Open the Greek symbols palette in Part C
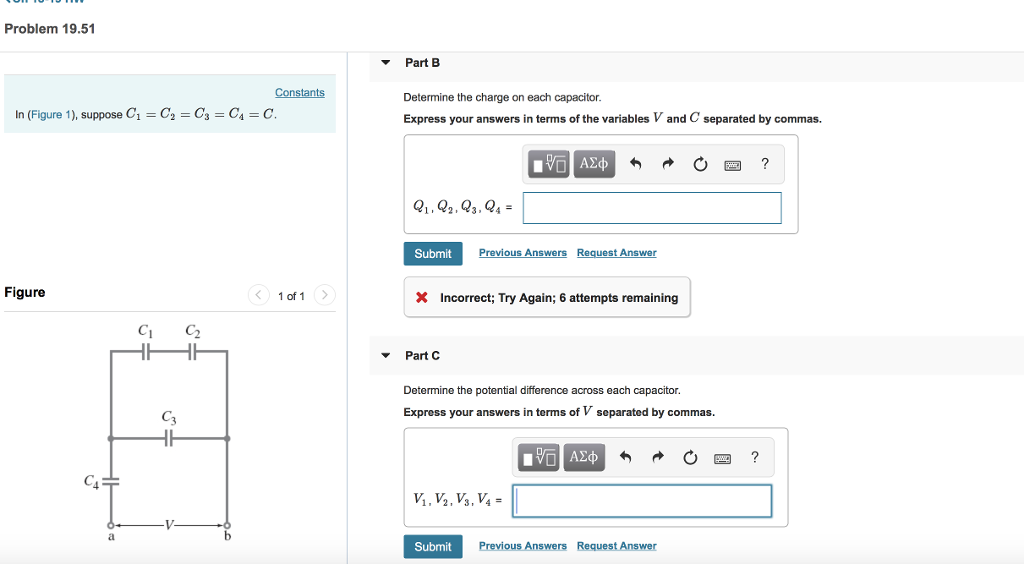 tap(586, 458)
